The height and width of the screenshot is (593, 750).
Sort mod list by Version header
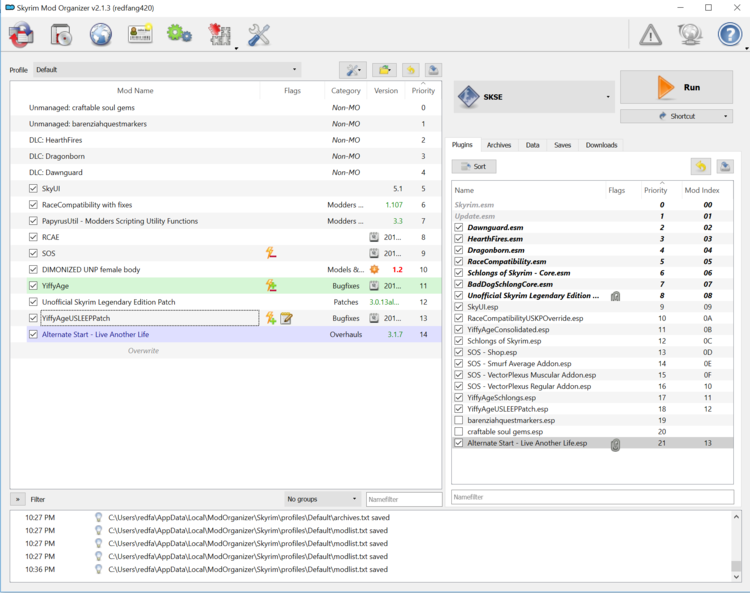386,90
